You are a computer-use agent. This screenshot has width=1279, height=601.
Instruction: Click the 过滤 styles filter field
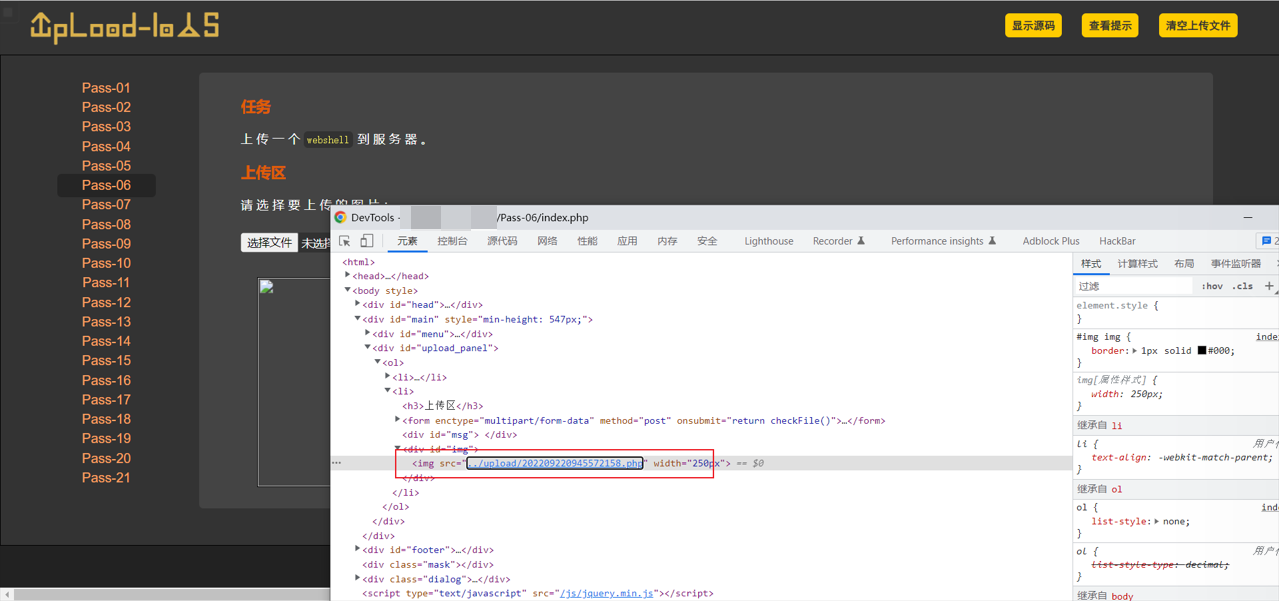(x=1132, y=286)
